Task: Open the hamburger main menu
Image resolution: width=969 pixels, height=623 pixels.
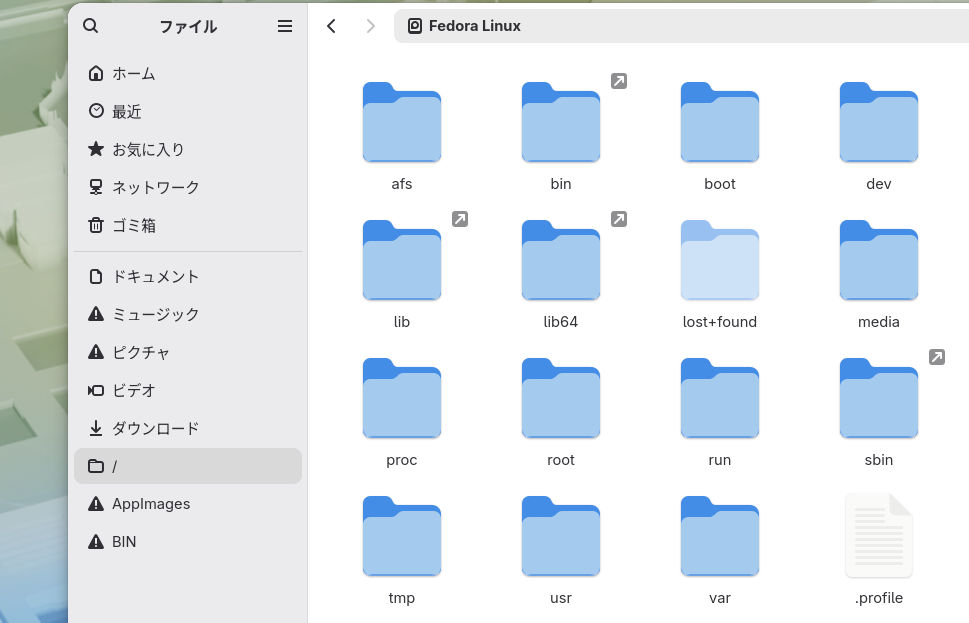Action: point(285,26)
